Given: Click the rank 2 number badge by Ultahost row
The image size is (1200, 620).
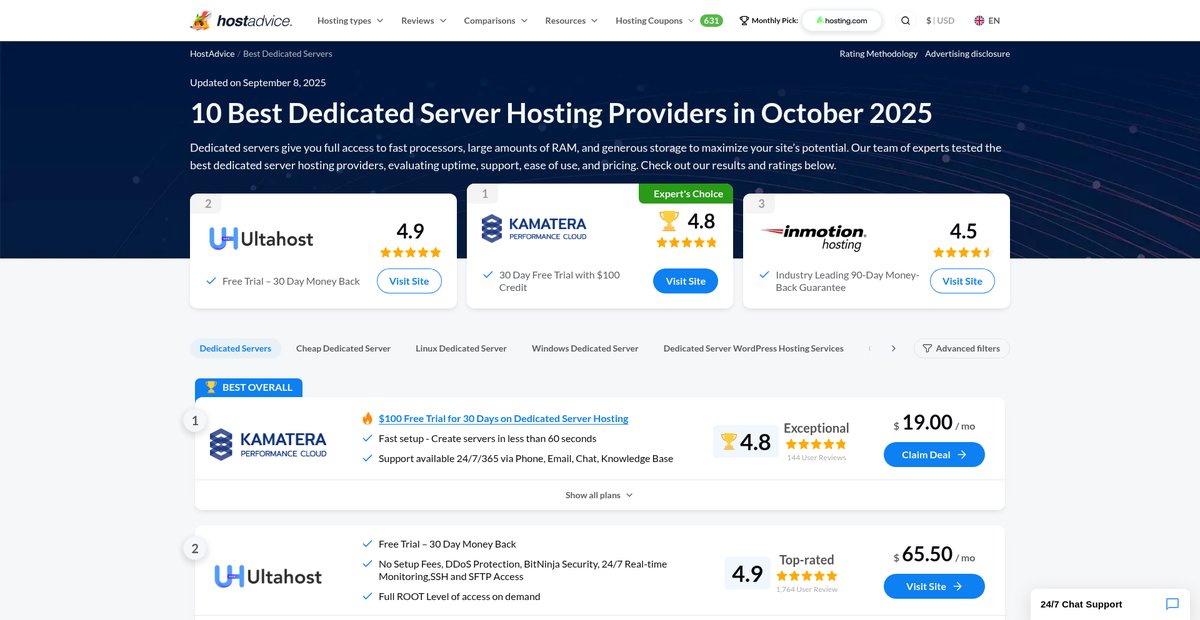Looking at the screenshot, I should pos(195,549).
